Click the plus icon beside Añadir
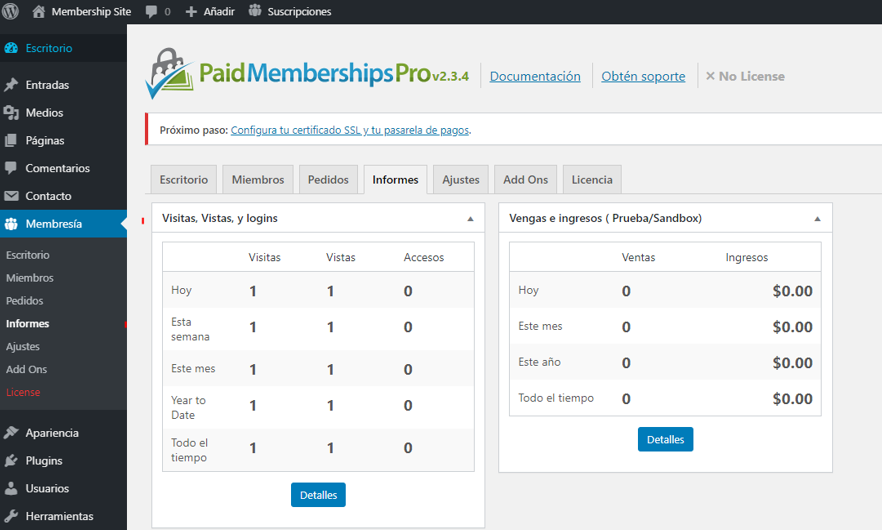The height and width of the screenshot is (530, 883). point(191,11)
